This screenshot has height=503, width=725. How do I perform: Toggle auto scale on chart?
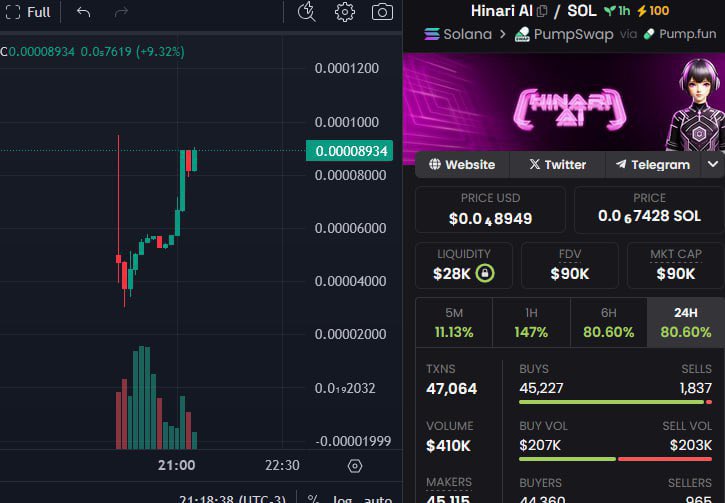coord(378,499)
